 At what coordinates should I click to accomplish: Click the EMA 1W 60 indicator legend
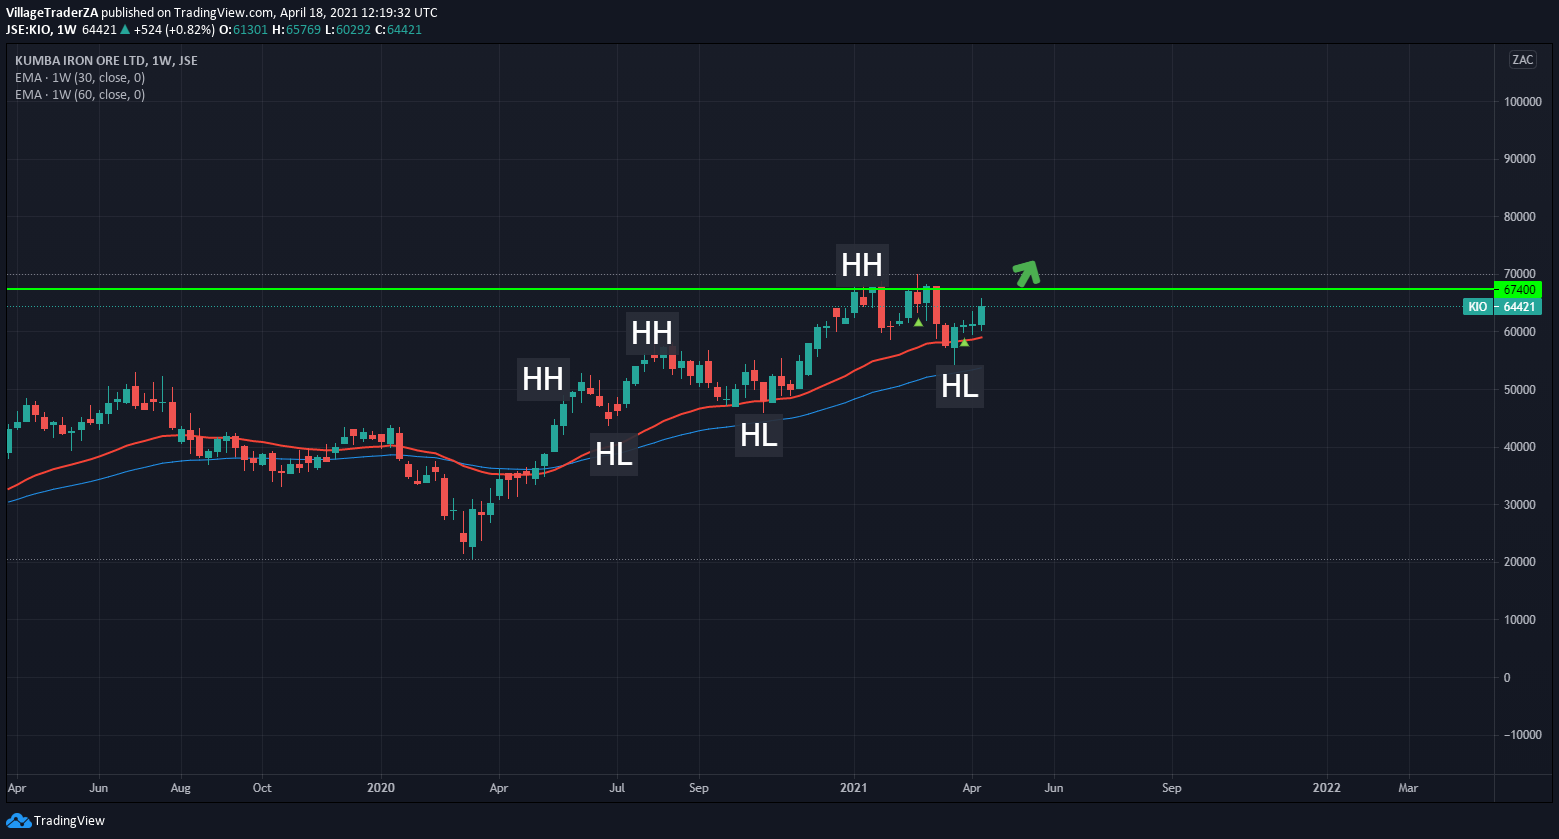click(80, 95)
